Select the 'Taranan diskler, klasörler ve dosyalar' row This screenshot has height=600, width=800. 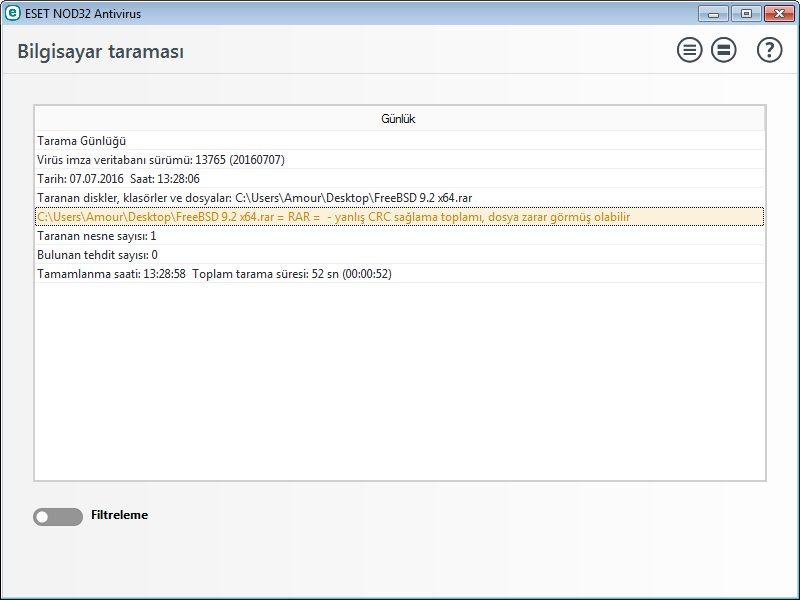tap(399, 197)
